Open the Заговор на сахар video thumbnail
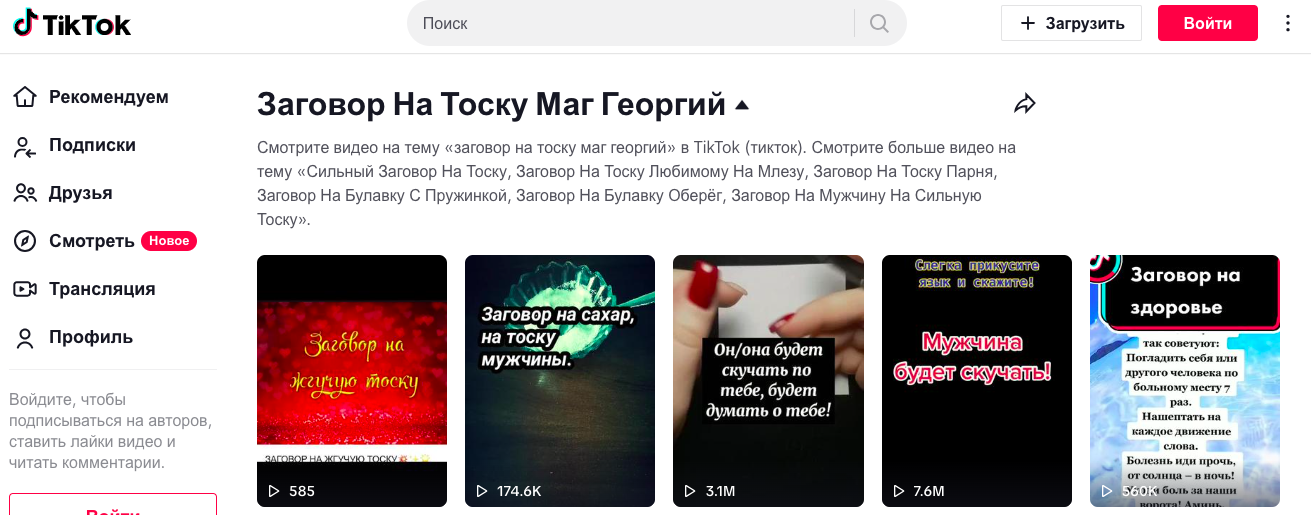Image resolution: width=1311 pixels, height=515 pixels. [x=560, y=381]
